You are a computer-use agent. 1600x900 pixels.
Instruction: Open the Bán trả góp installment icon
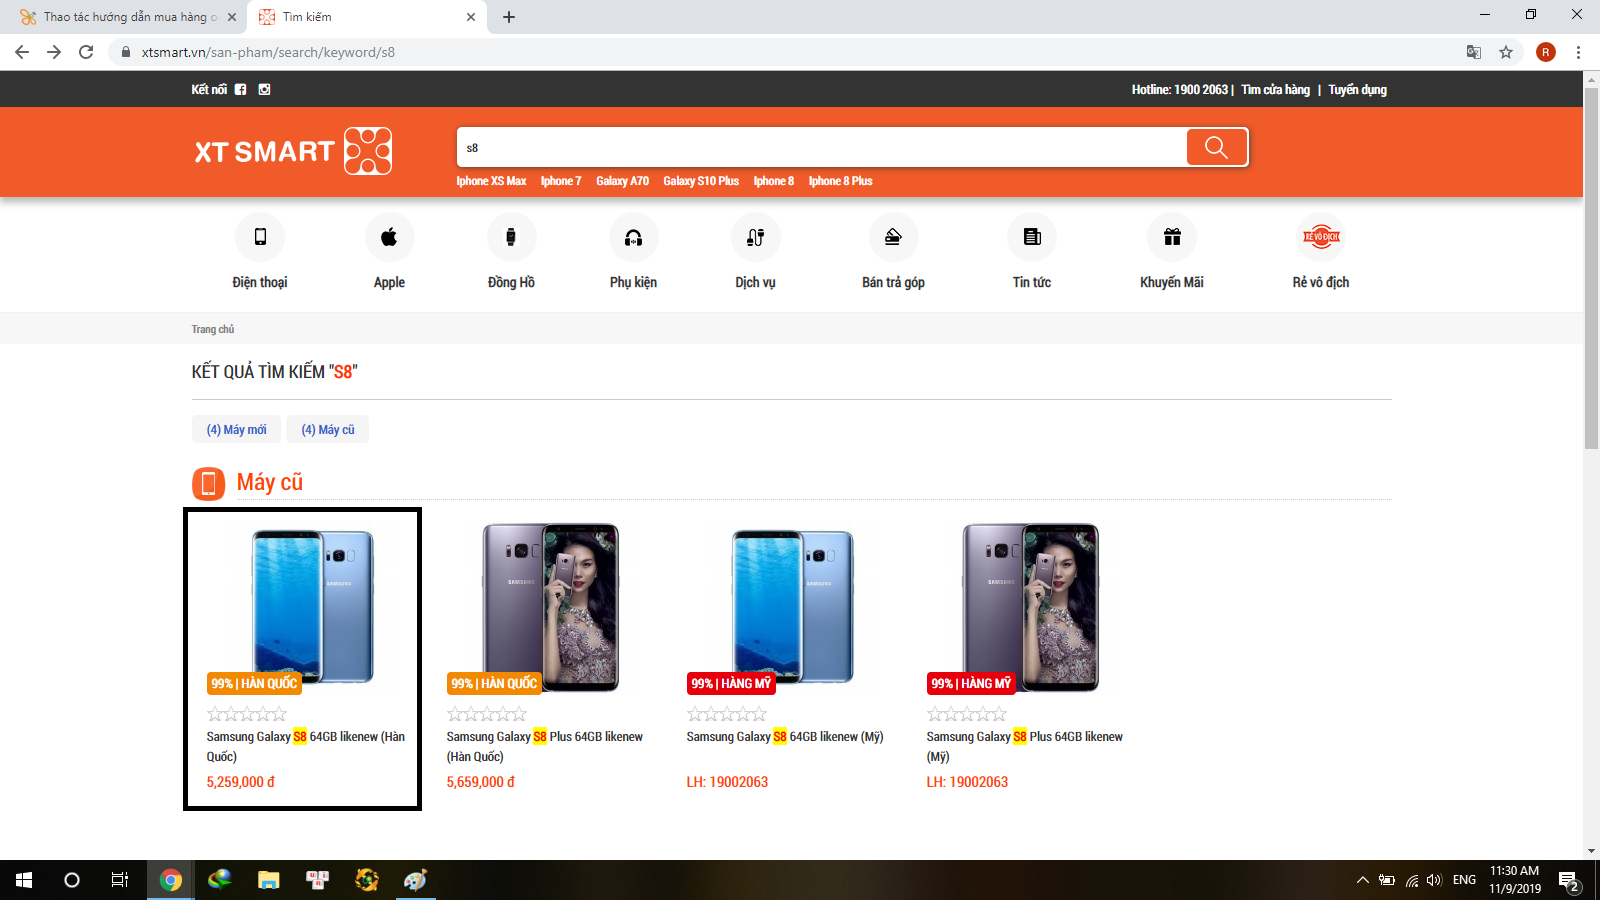(893, 237)
